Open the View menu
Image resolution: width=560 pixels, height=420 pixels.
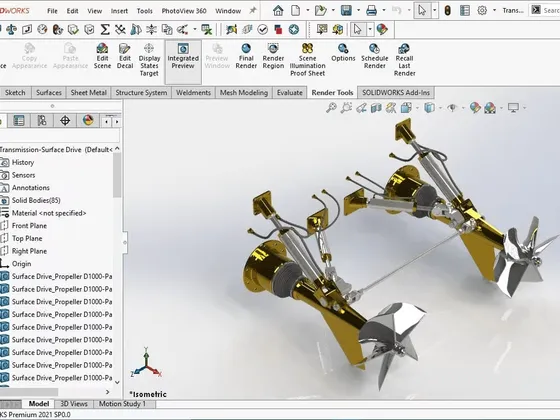95,11
